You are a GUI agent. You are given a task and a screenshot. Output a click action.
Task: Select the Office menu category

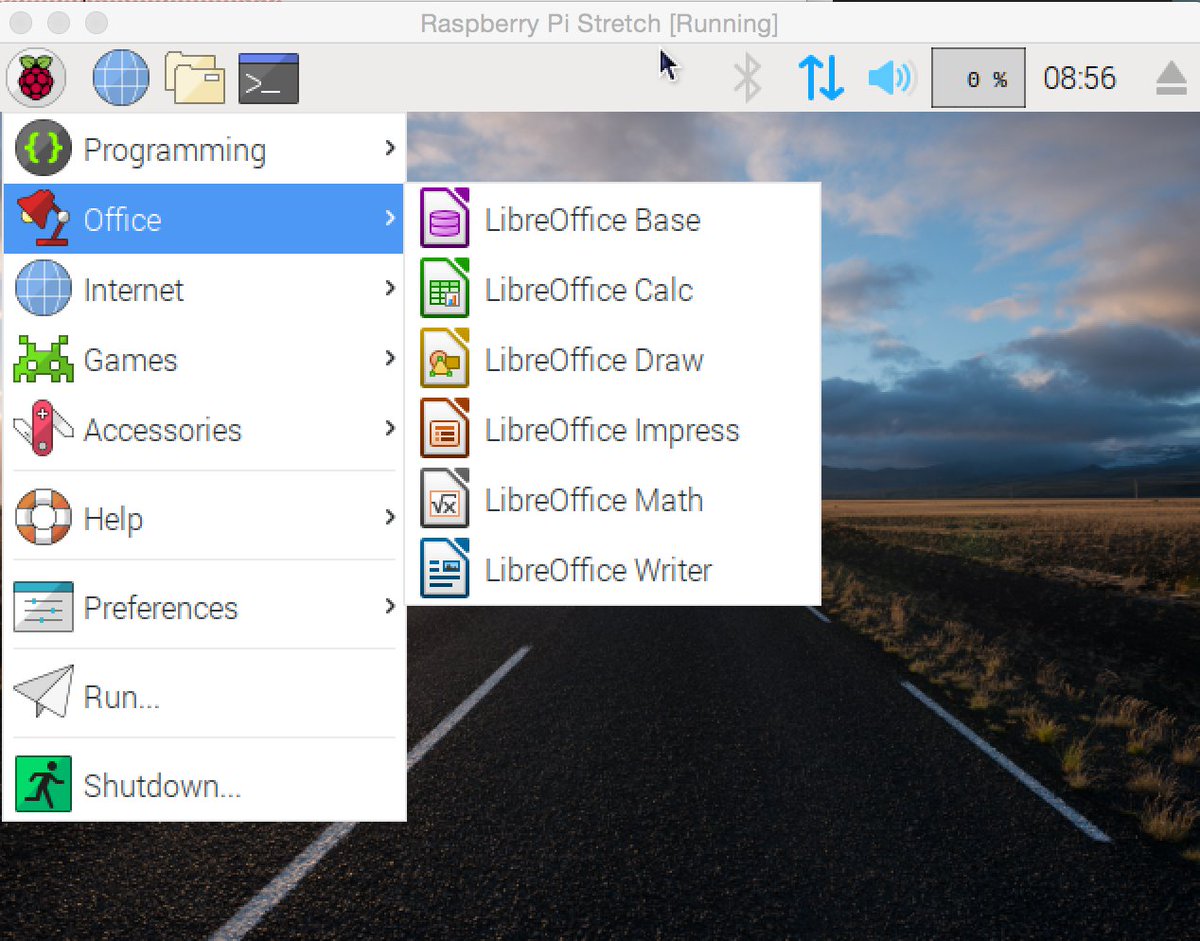(204, 218)
